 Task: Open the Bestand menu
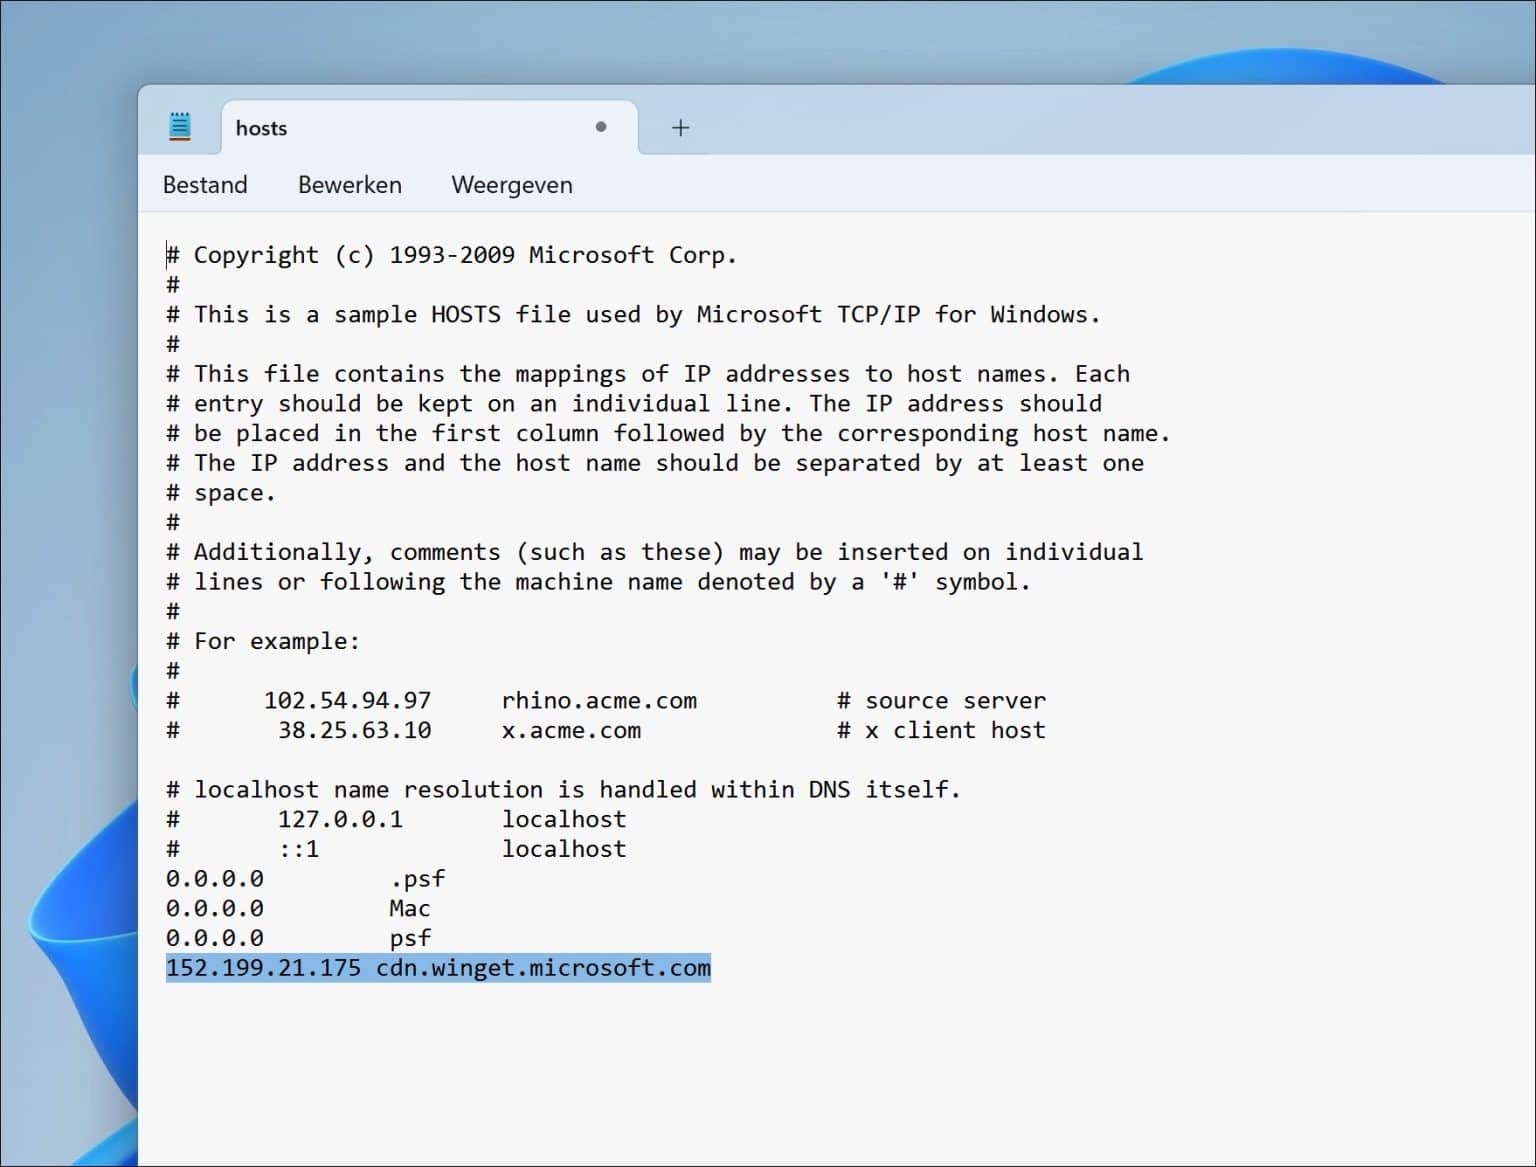click(205, 185)
